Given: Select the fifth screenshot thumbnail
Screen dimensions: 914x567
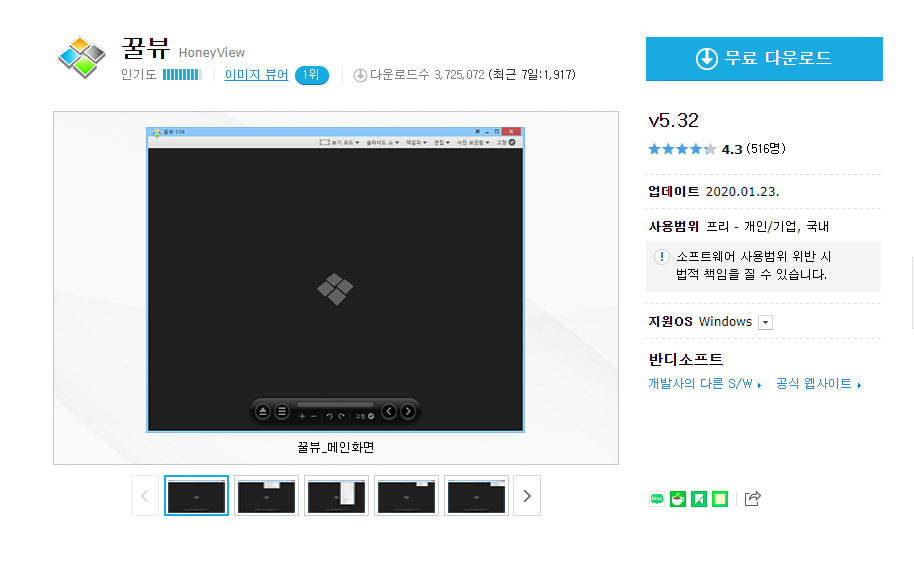Looking at the screenshot, I should [476, 496].
